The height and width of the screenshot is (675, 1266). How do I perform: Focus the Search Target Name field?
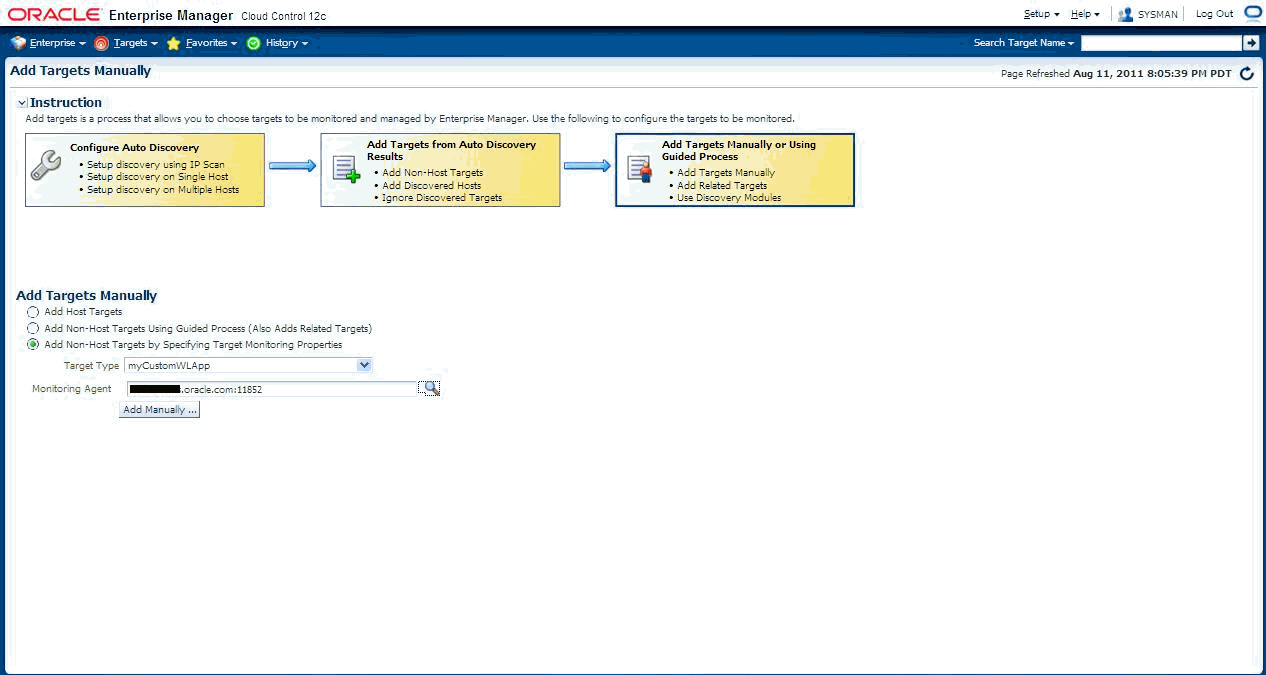[x=1161, y=43]
